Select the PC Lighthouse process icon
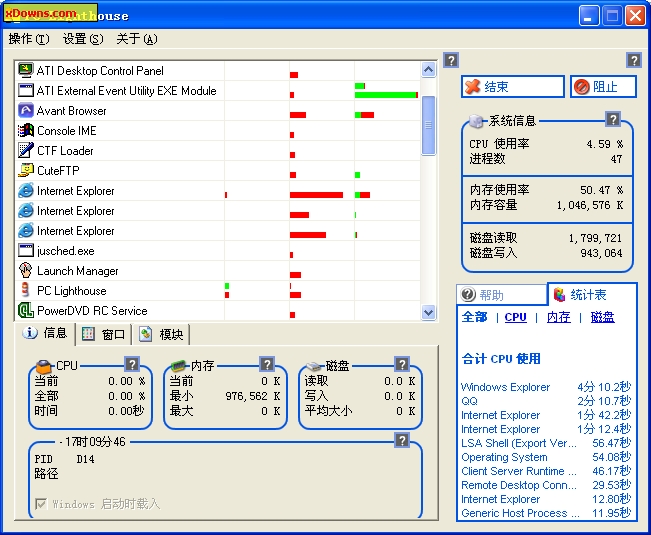This screenshot has width=651, height=535. 25,290
